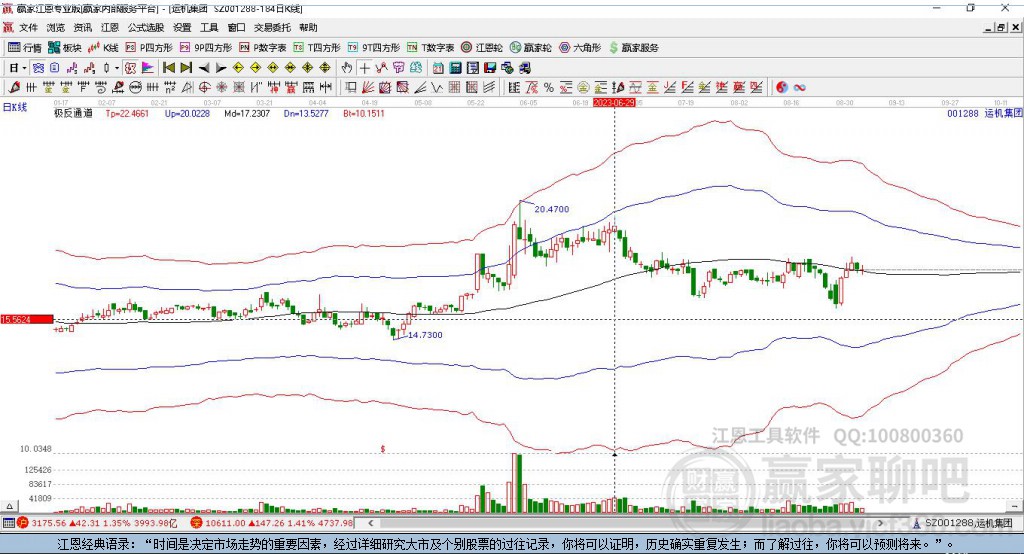This screenshot has height=554, width=1024.
Task: Open the 板块 sectors view
Action: pyautogui.click(x=65, y=48)
